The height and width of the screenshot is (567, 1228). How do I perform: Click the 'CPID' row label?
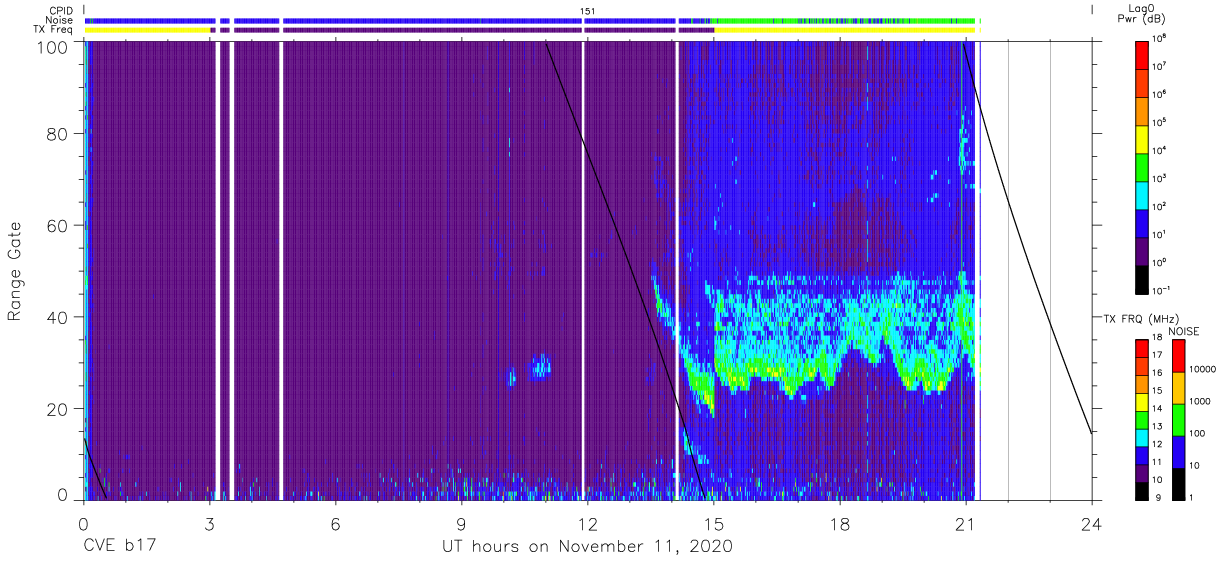point(62,10)
